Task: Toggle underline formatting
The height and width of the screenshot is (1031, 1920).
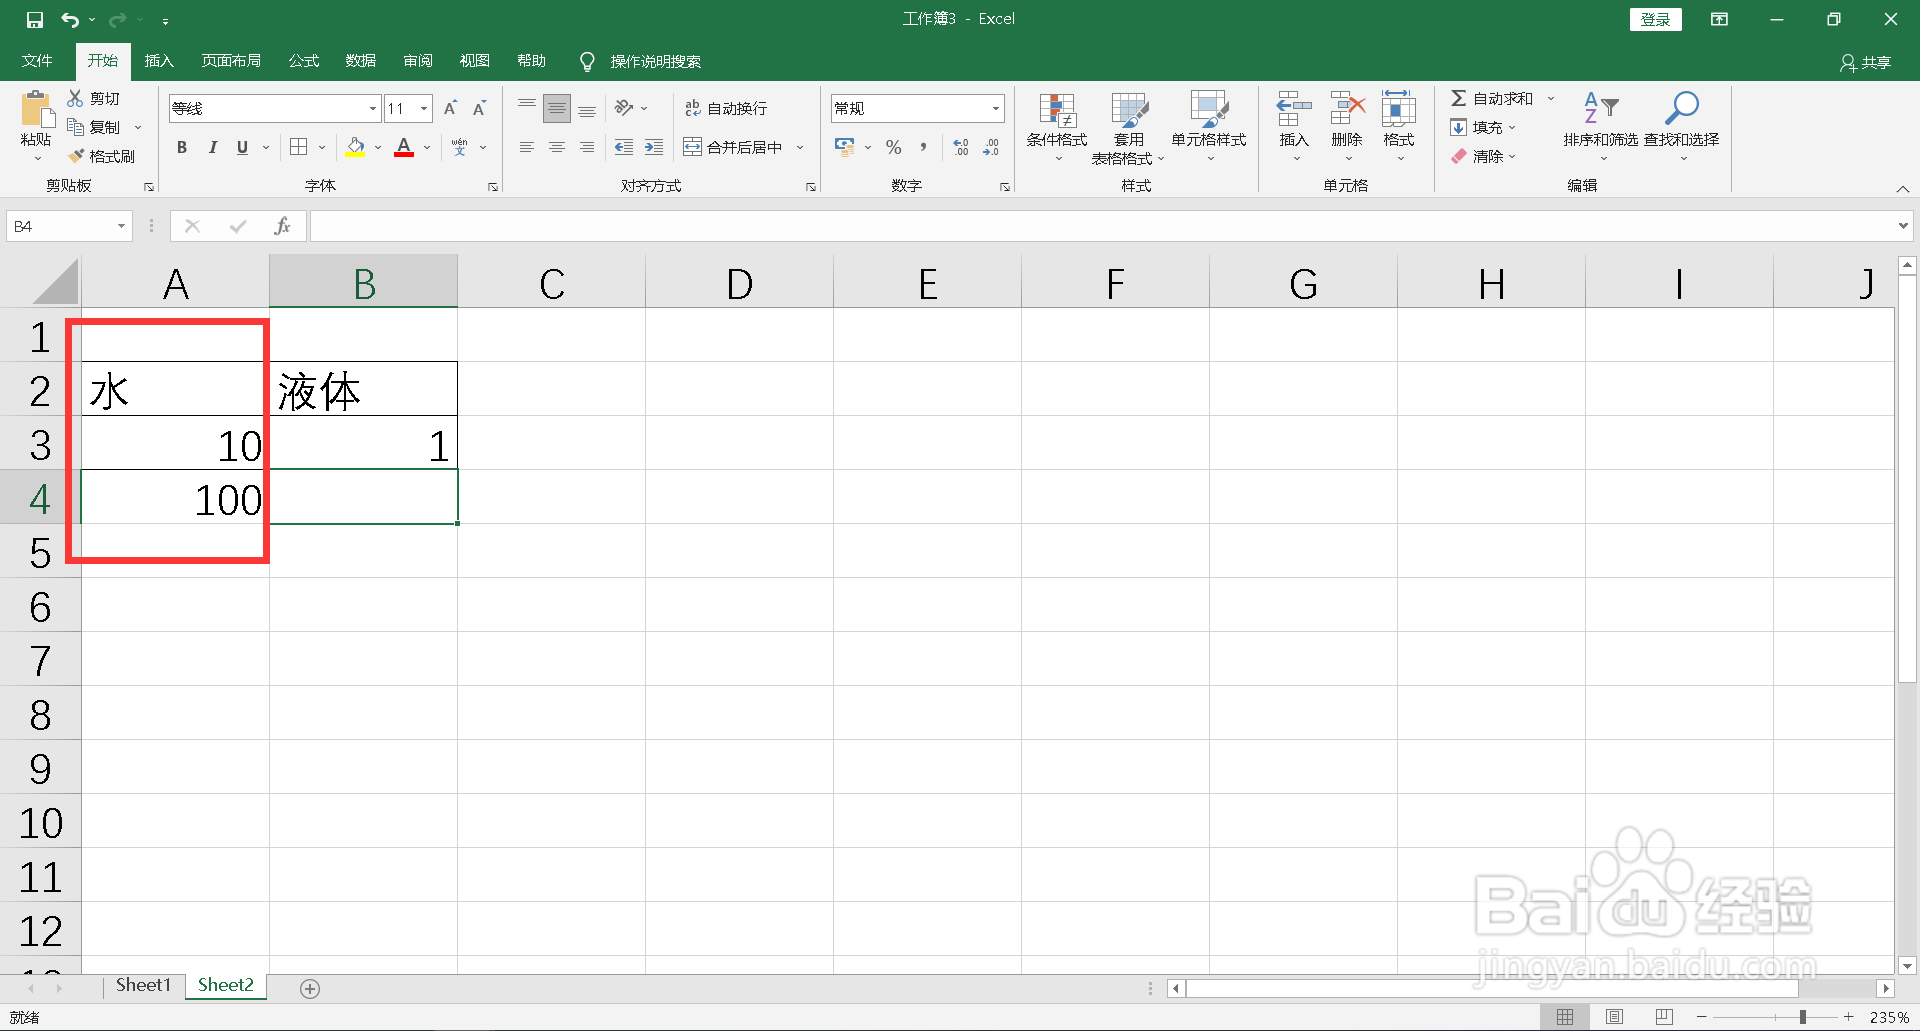Action: (242, 147)
